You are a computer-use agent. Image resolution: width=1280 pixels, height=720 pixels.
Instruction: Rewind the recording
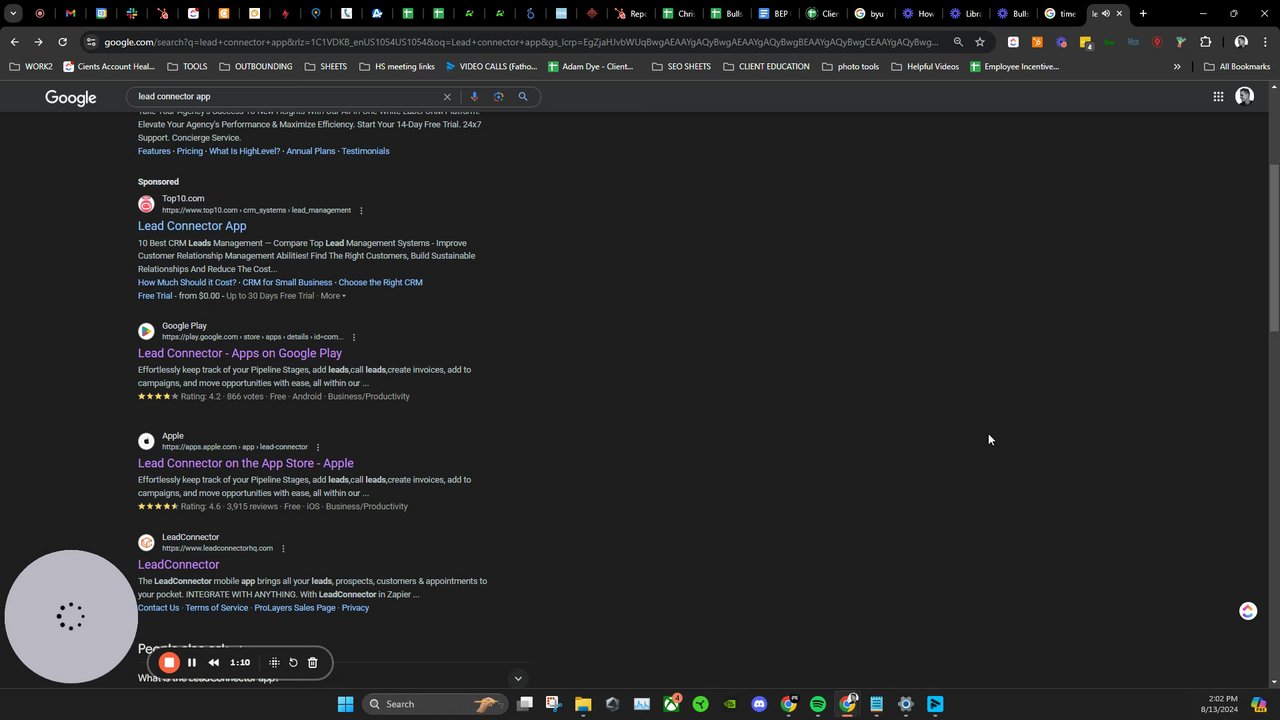pos(214,662)
